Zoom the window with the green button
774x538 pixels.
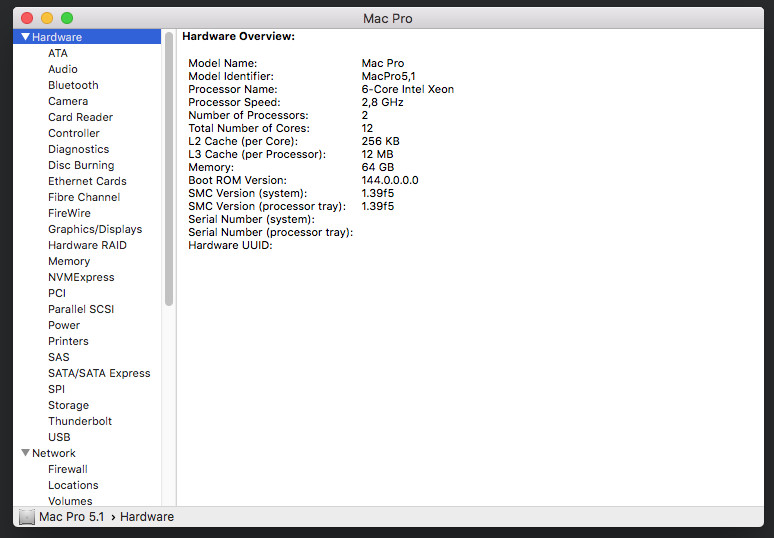click(67, 18)
